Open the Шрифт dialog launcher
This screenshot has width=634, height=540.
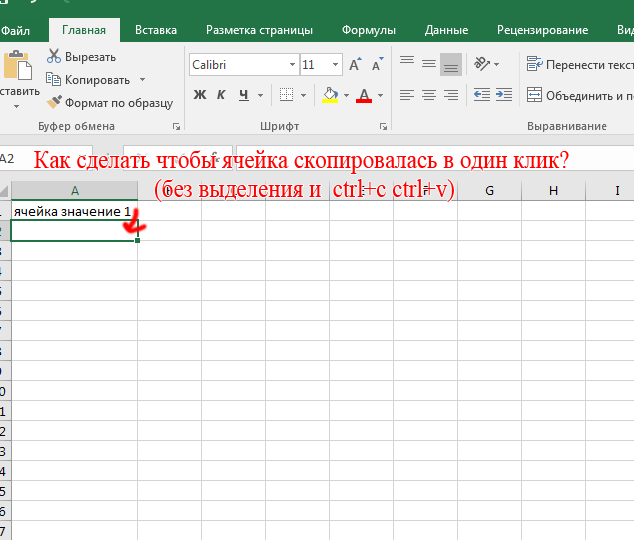click(383, 127)
